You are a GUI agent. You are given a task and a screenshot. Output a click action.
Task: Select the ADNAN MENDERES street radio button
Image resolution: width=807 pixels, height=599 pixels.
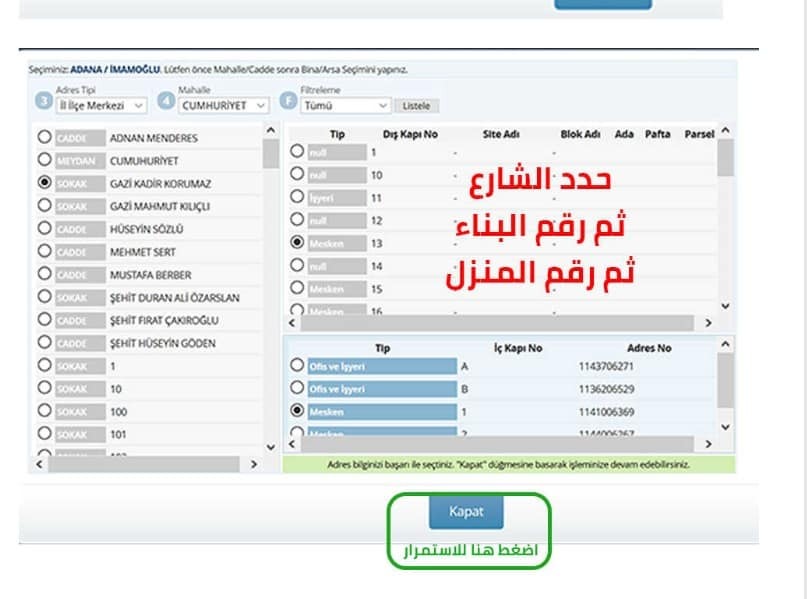tap(44, 137)
